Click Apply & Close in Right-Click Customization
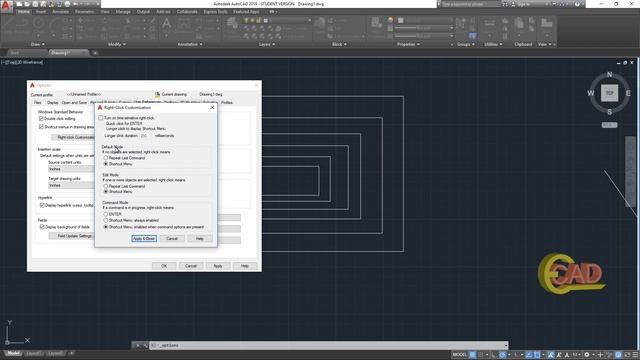Screen dimensions: 640x360 144,238
